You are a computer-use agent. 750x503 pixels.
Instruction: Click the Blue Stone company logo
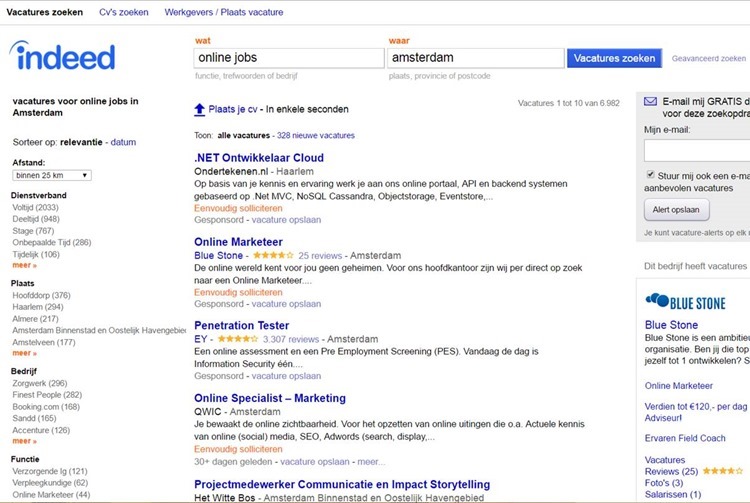(x=685, y=302)
